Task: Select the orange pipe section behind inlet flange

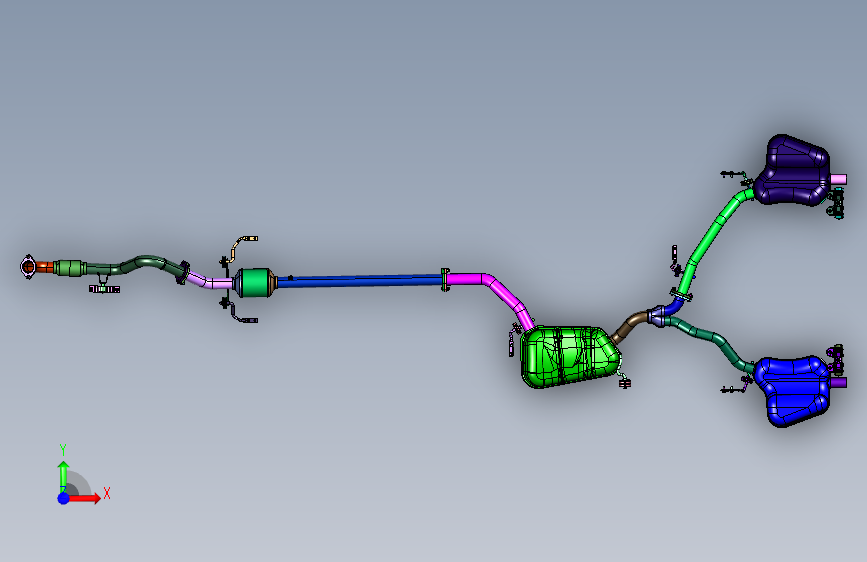Action: (45, 267)
